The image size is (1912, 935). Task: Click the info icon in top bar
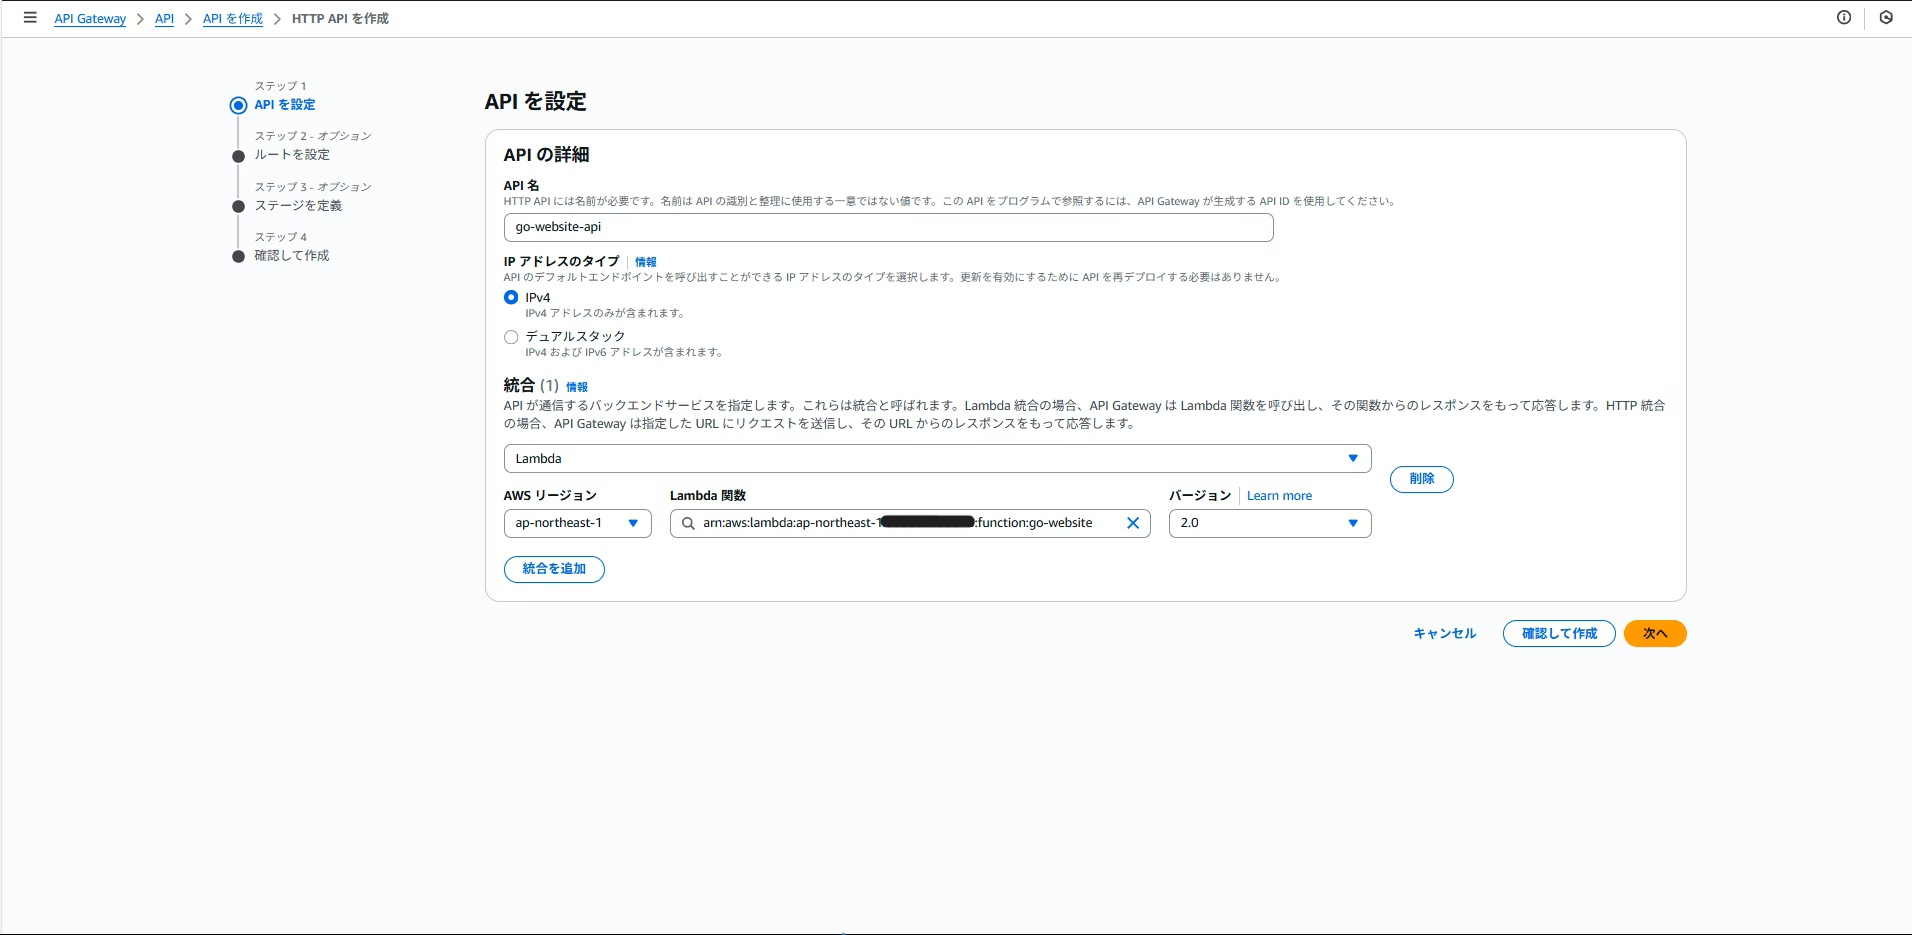pyautogui.click(x=1844, y=18)
